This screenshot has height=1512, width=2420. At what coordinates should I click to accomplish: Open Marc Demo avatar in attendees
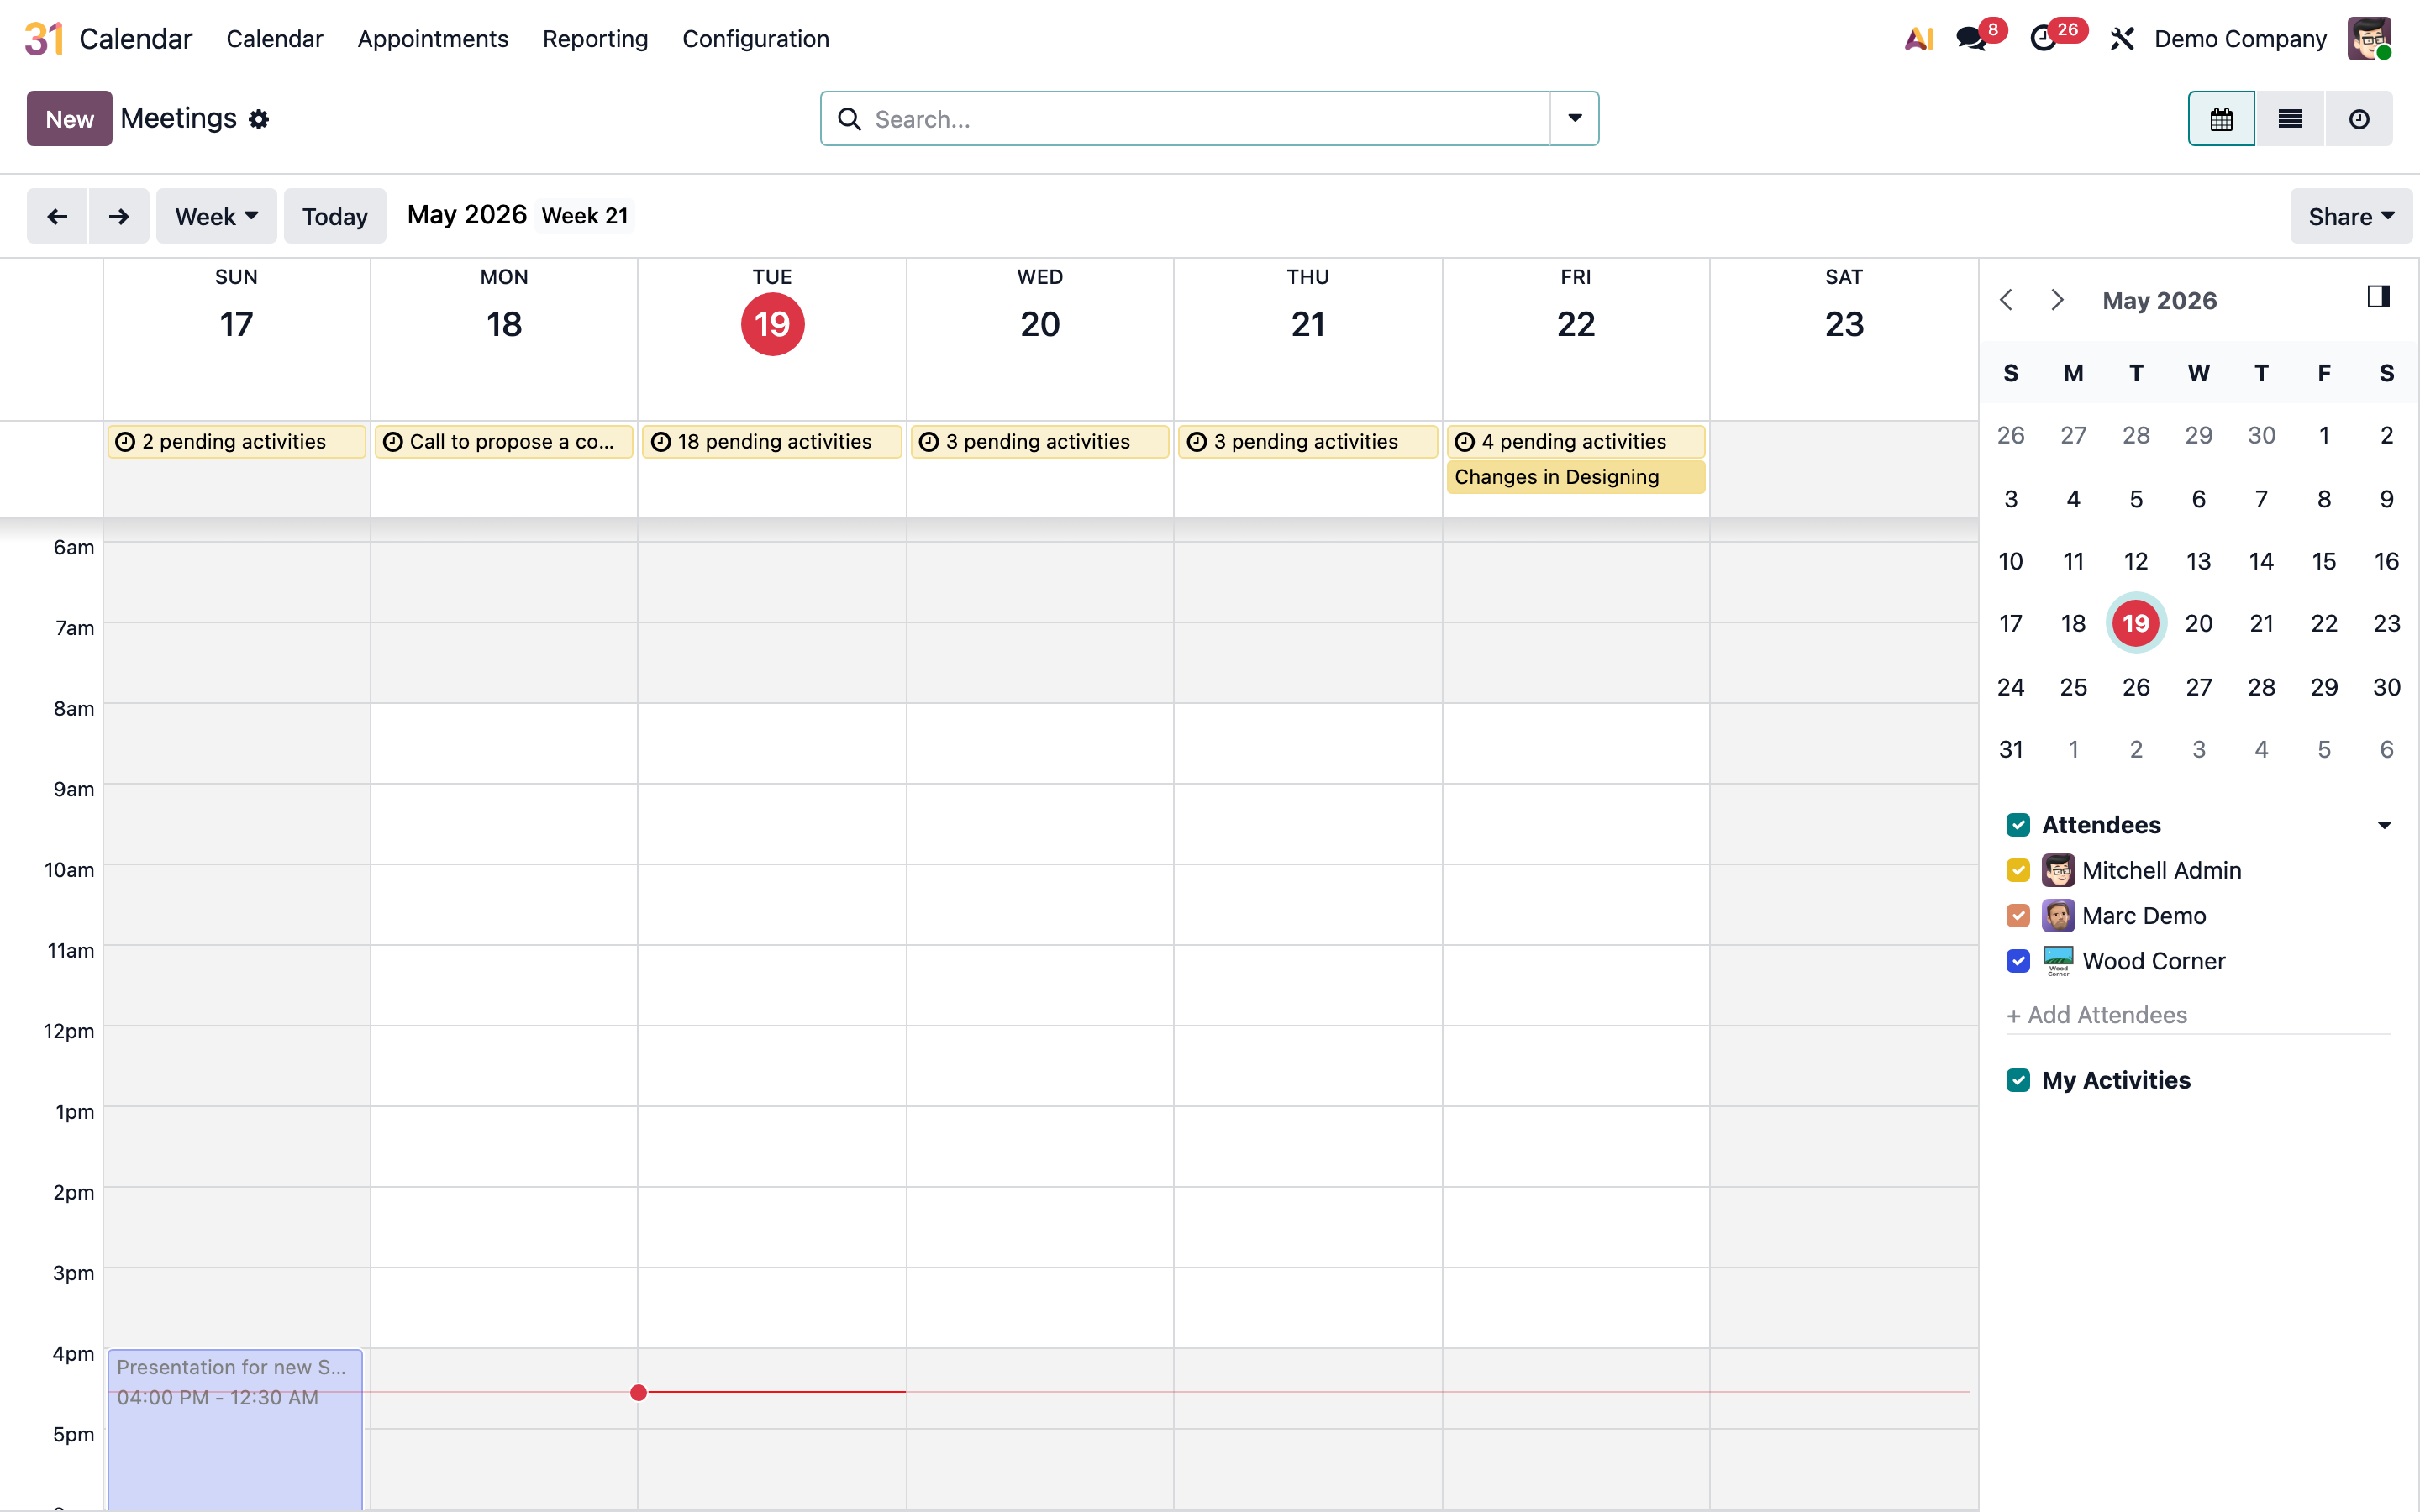pyautogui.click(x=2058, y=915)
